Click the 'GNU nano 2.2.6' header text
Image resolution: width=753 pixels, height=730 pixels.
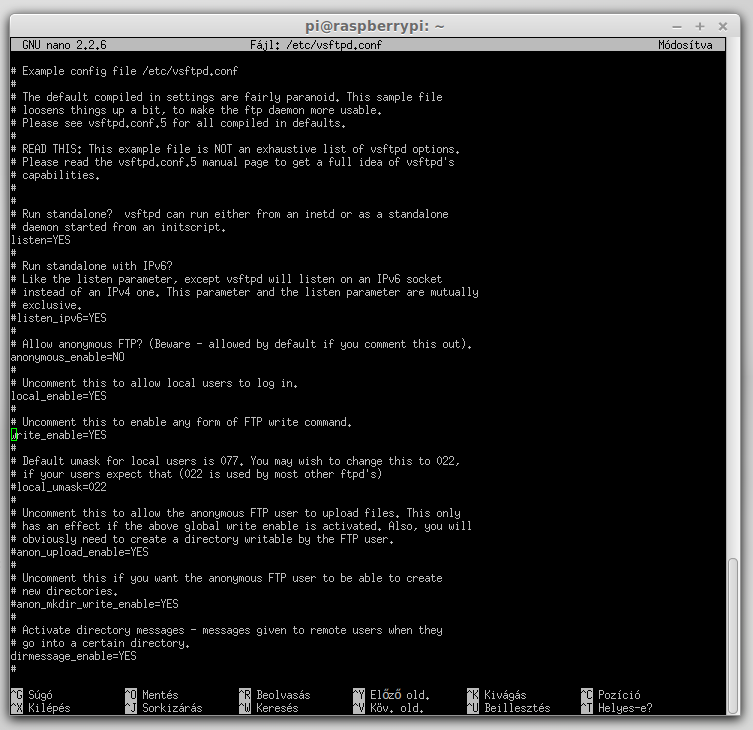(x=64, y=45)
